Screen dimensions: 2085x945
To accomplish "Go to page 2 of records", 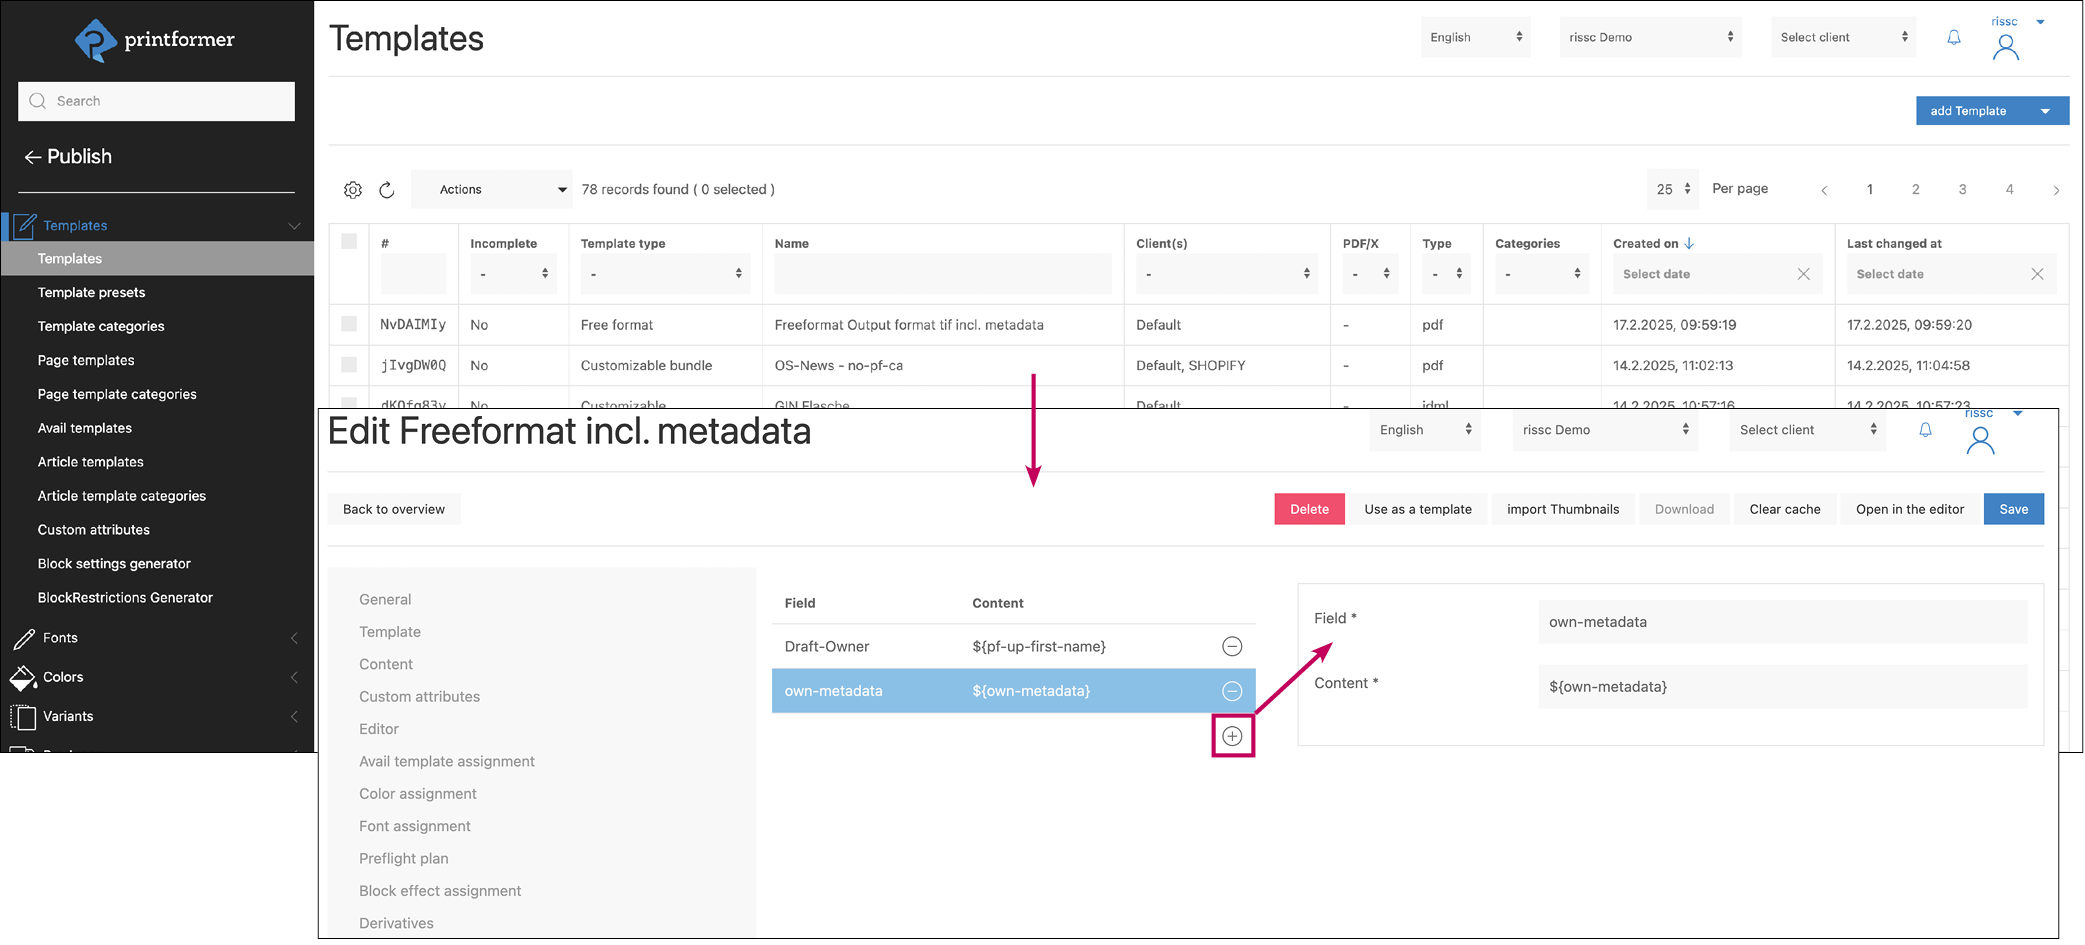I will coord(1915,190).
